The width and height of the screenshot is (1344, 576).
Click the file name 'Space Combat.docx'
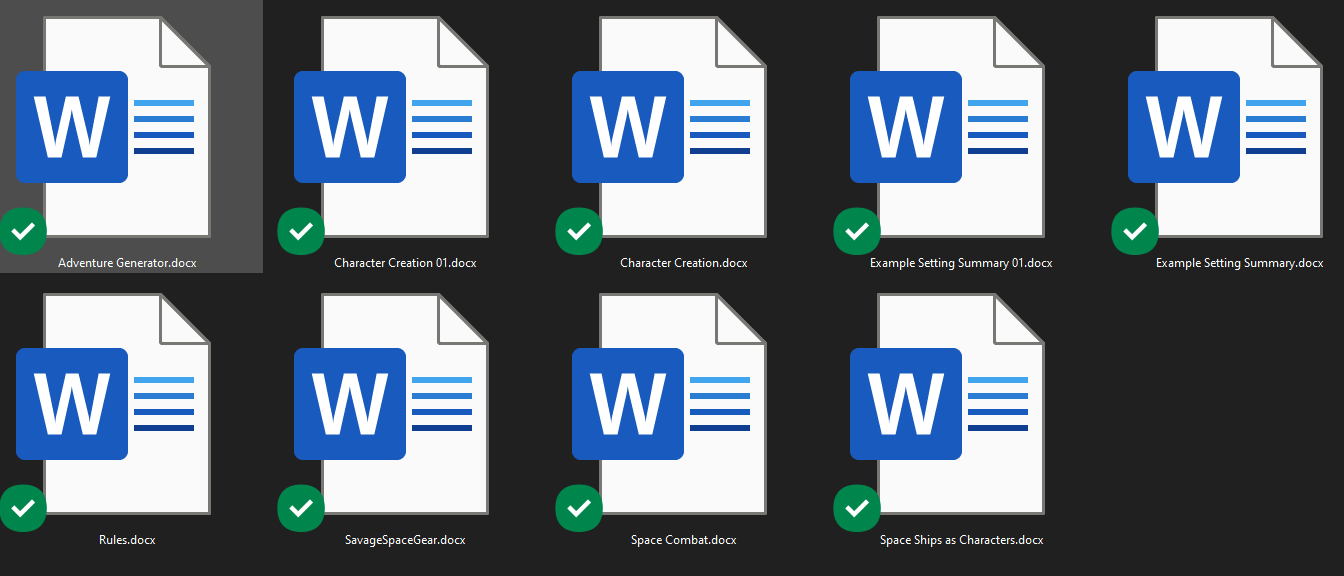coord(684,540)
